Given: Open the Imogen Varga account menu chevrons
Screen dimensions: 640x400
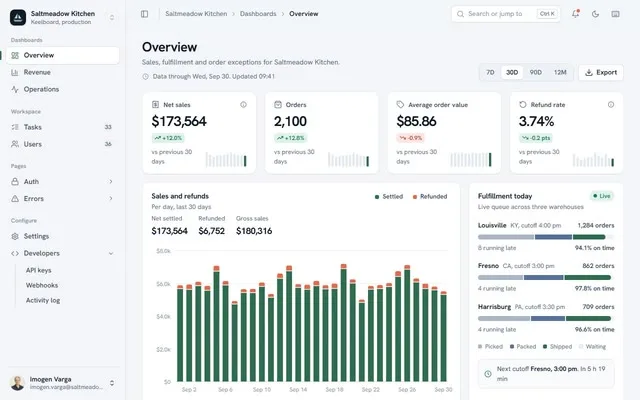Looking at the screenshot, I should 112,383.
